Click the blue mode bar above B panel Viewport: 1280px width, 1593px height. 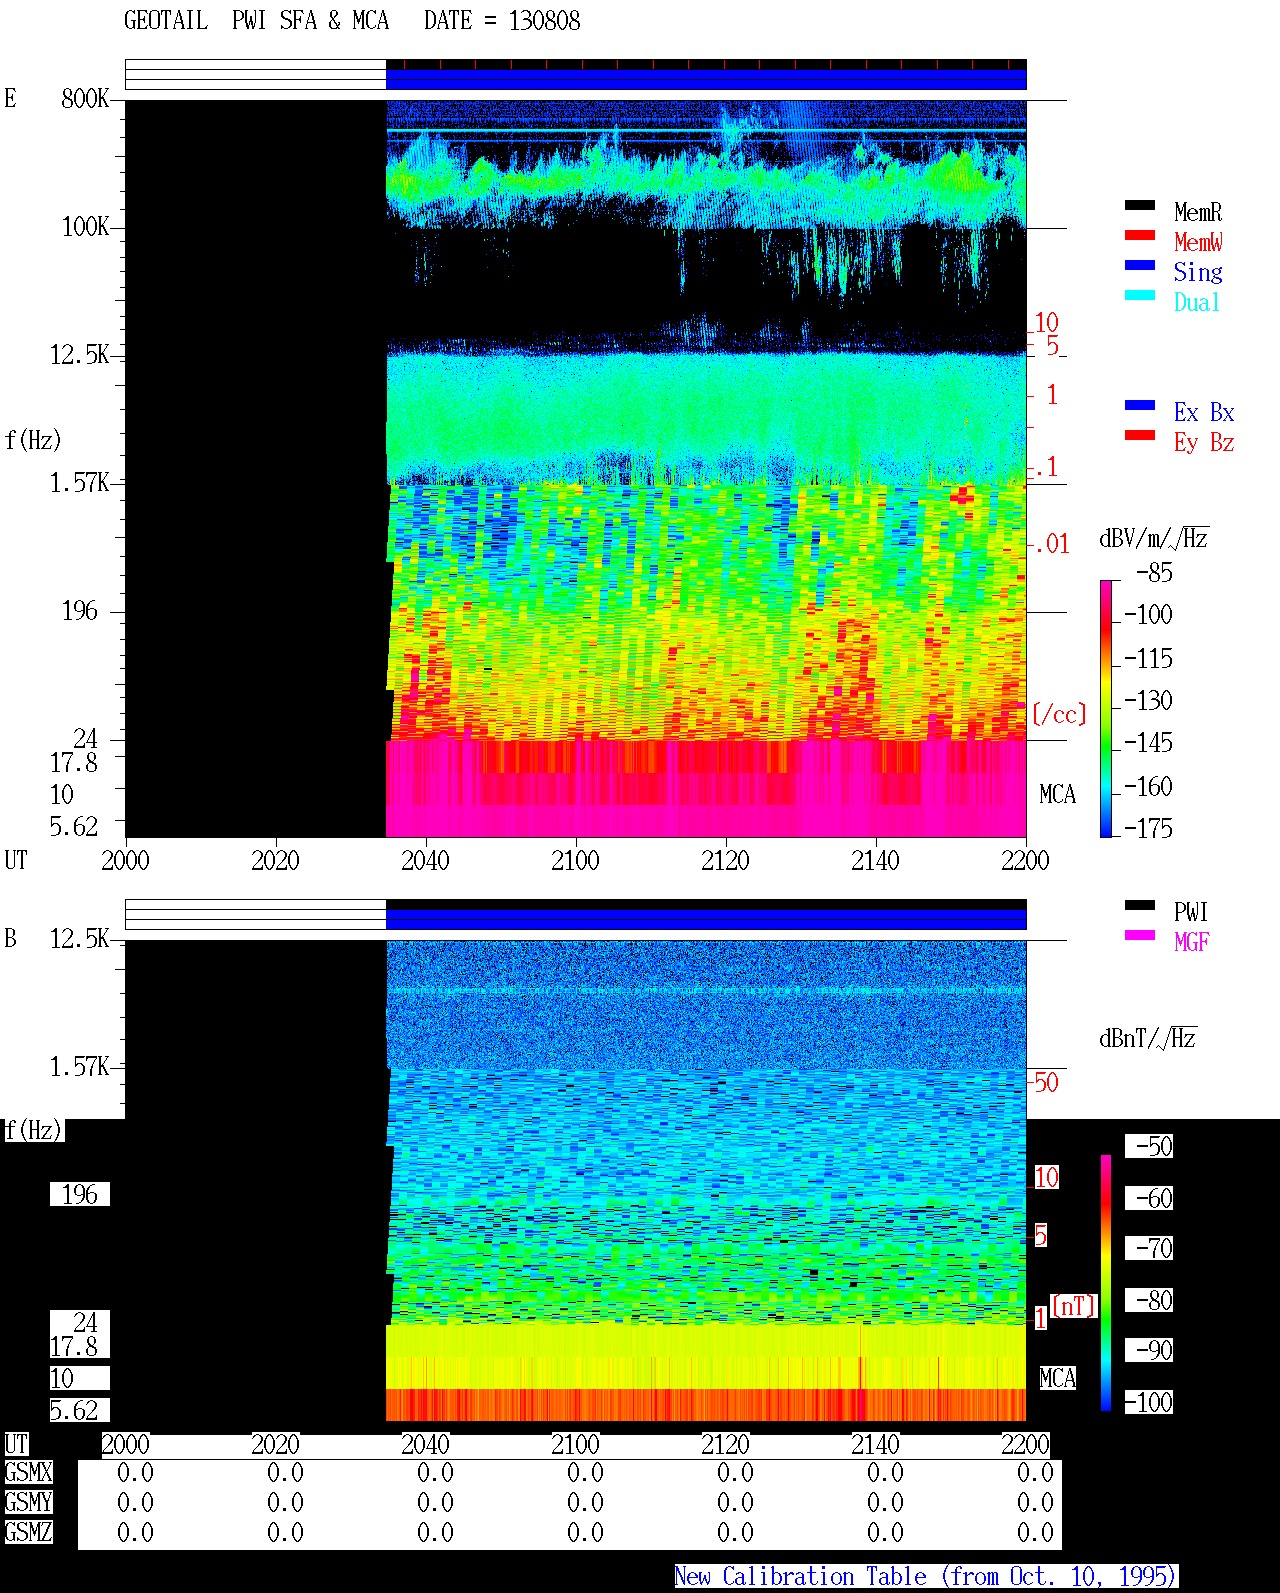(706, 918)
